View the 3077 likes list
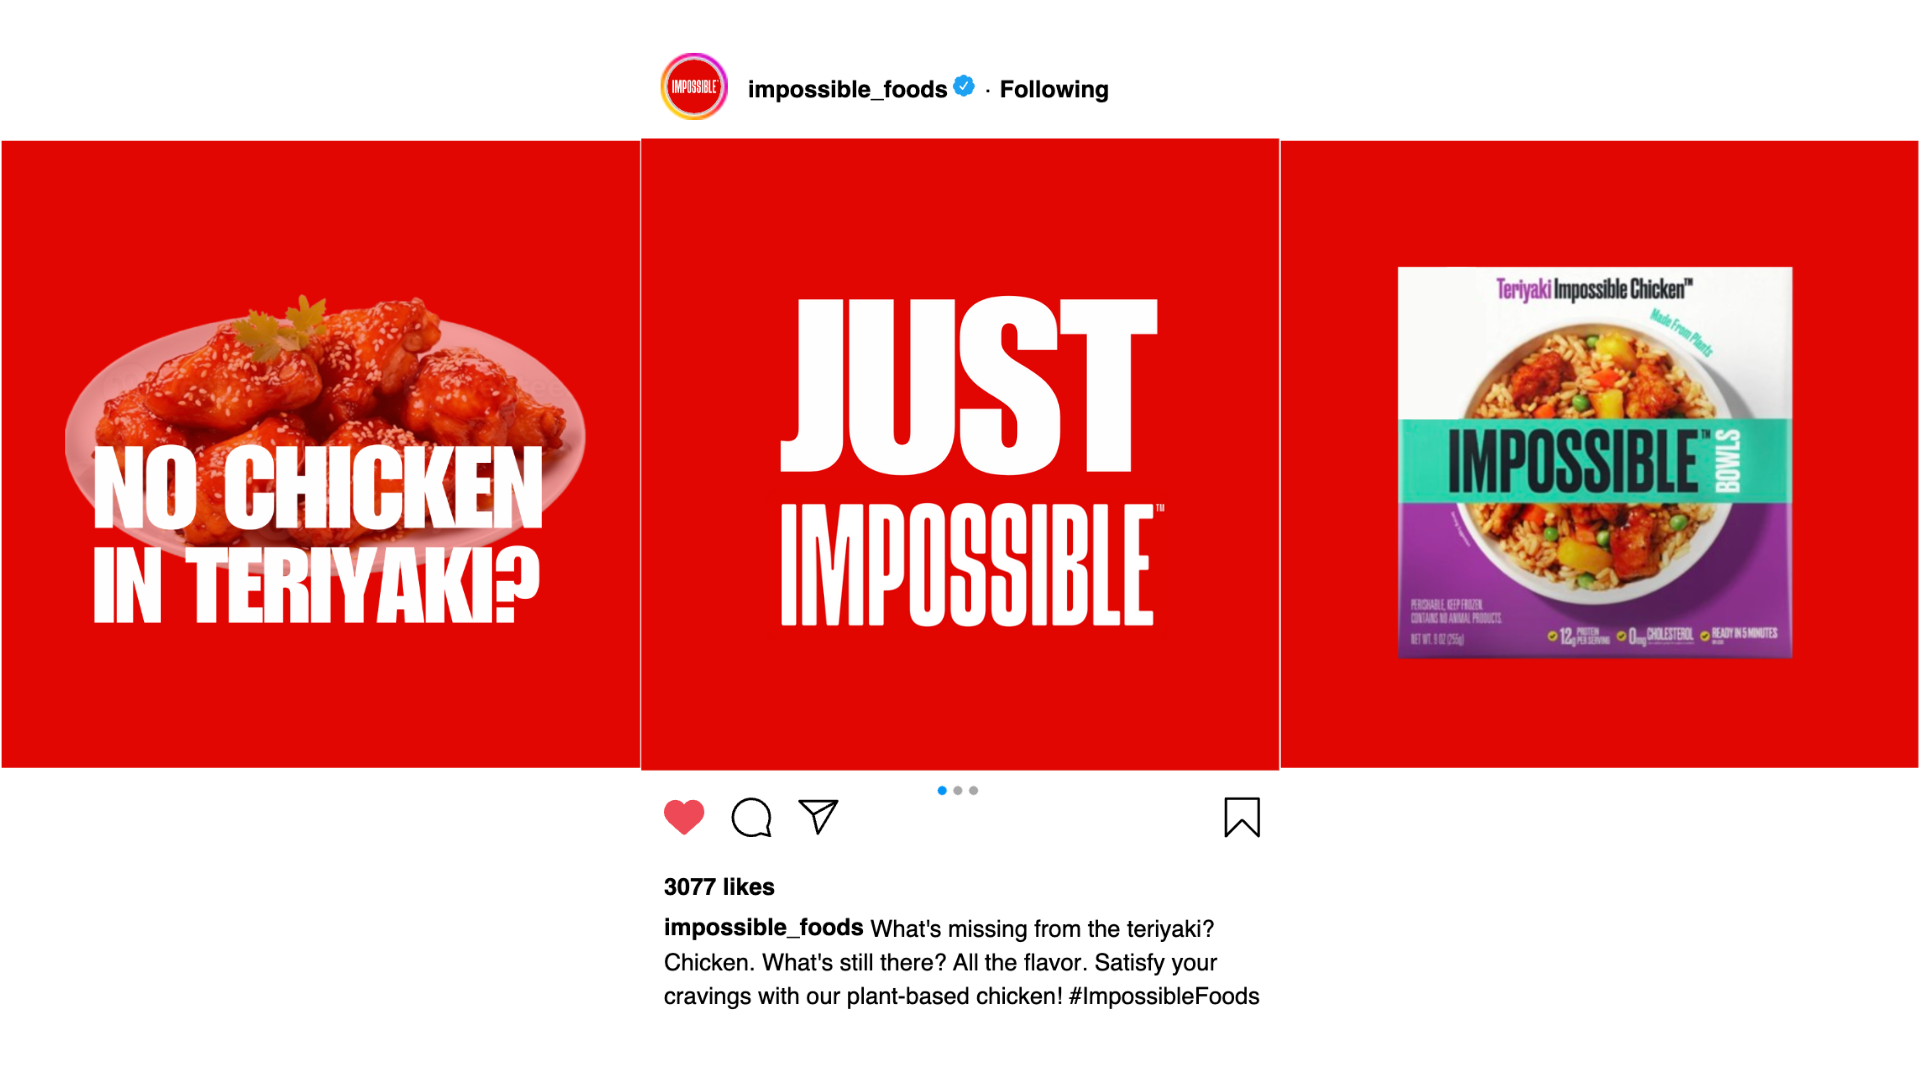This screenshot has height=1080, width=1920. click(719, 887)
